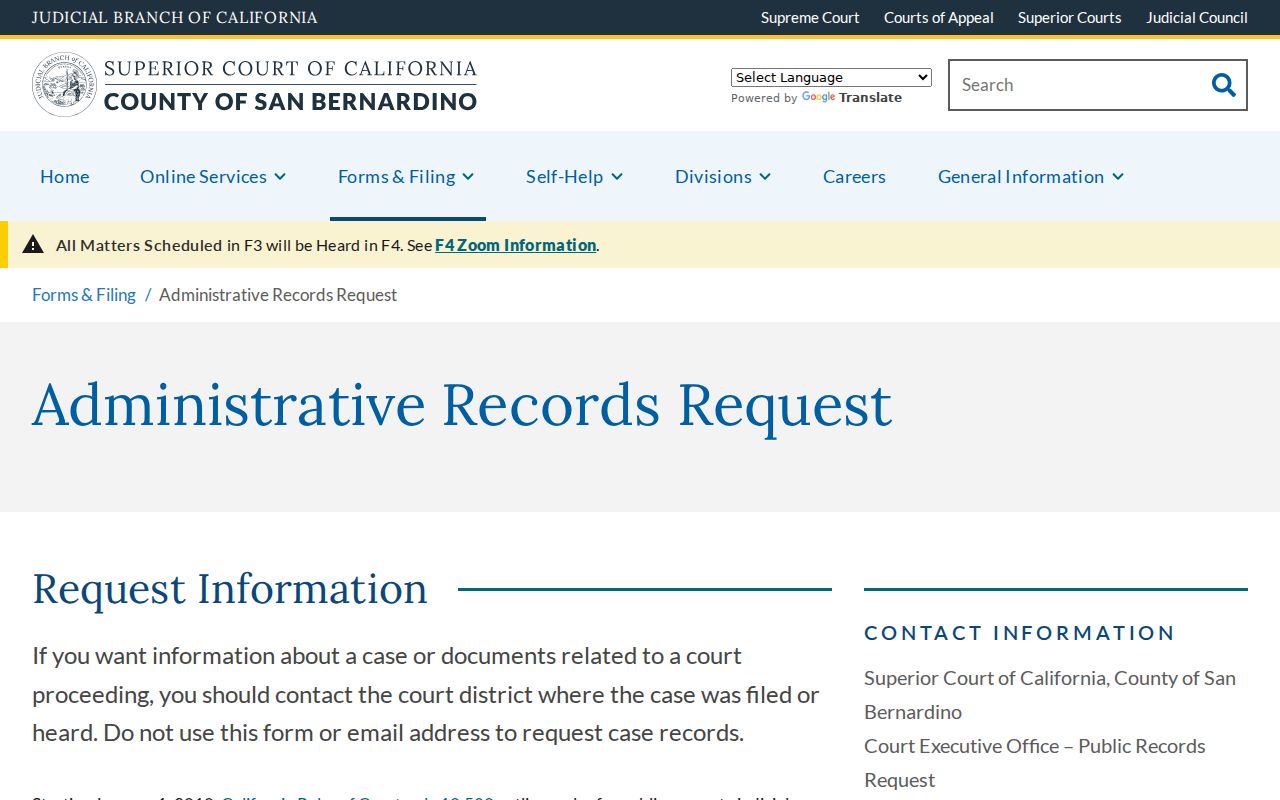This screenshot has height=800, width=1280.
Task: Click the Contact Information sidebar heading
Action: click(1020, 633)
